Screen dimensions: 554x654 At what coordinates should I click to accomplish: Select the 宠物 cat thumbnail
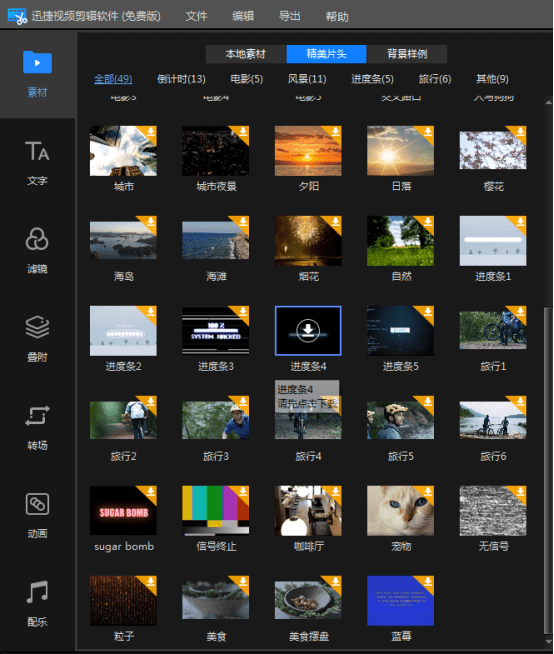[400, 511]
